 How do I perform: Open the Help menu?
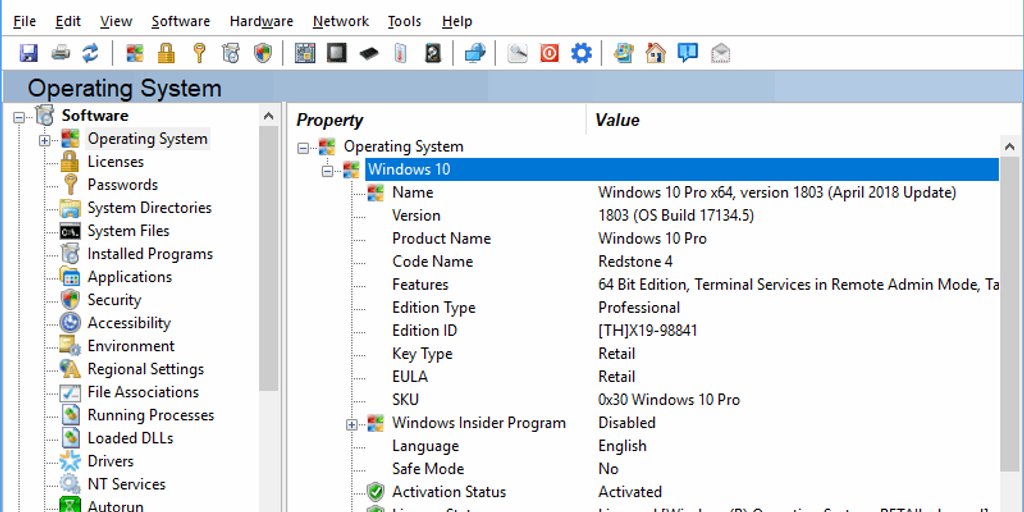(456, 21)
